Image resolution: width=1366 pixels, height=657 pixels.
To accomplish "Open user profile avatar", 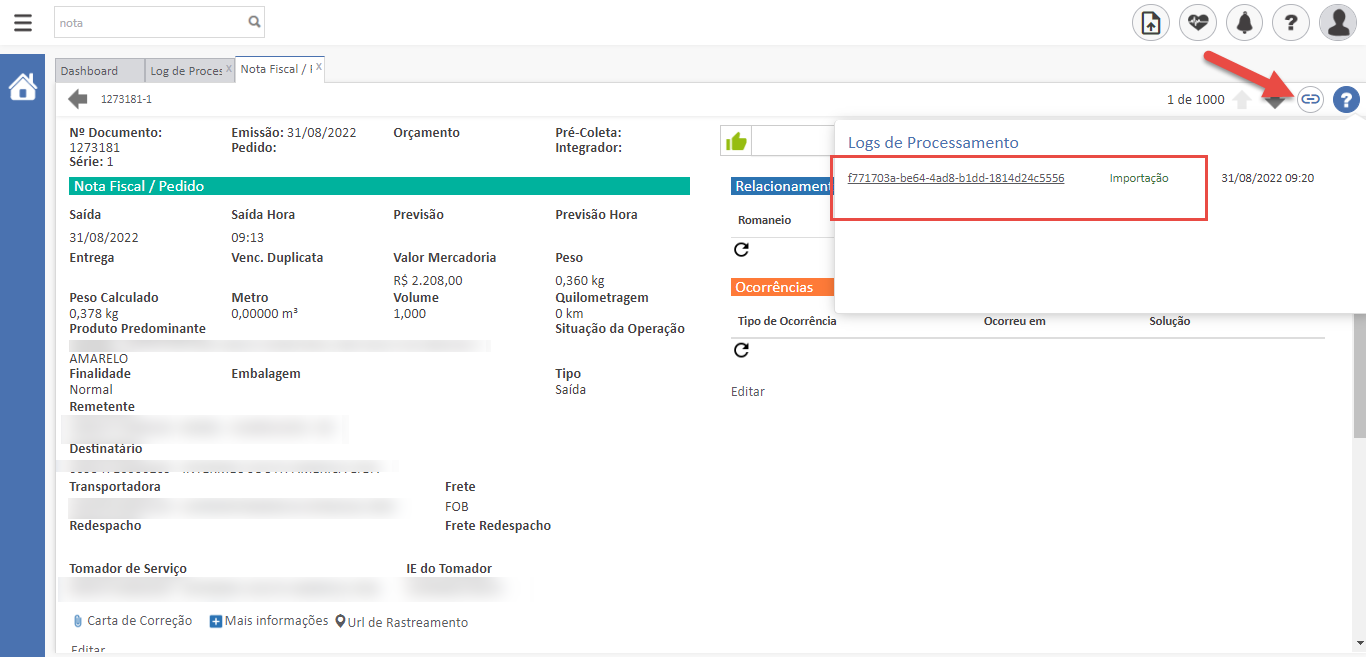I will [x=1337, y=22].
